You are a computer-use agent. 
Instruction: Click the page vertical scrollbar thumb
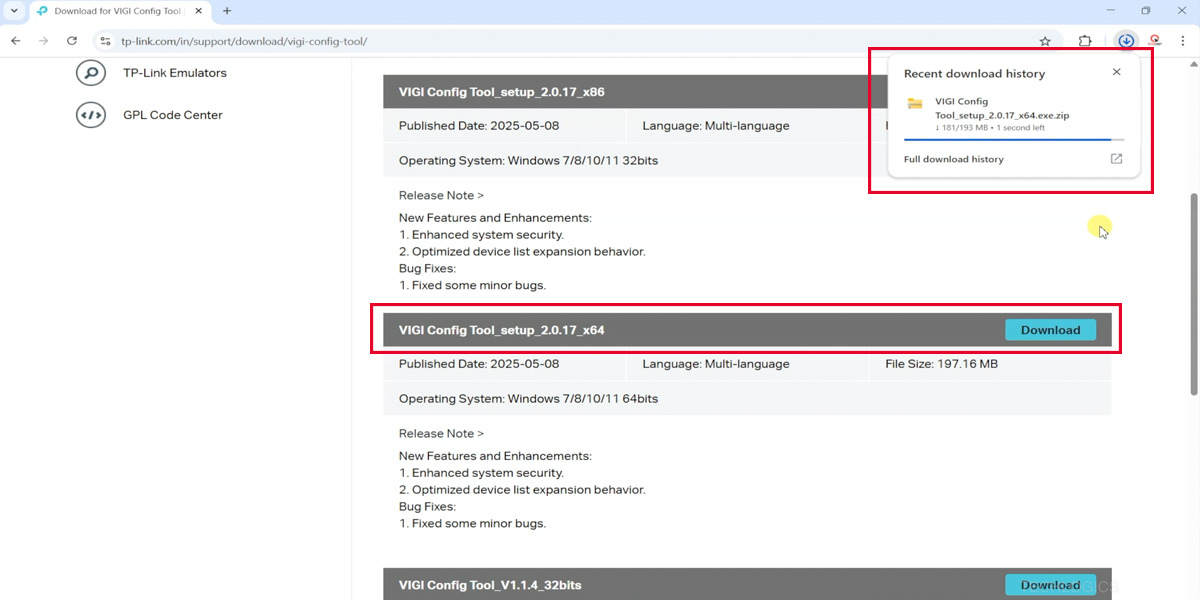point(1193,293)
